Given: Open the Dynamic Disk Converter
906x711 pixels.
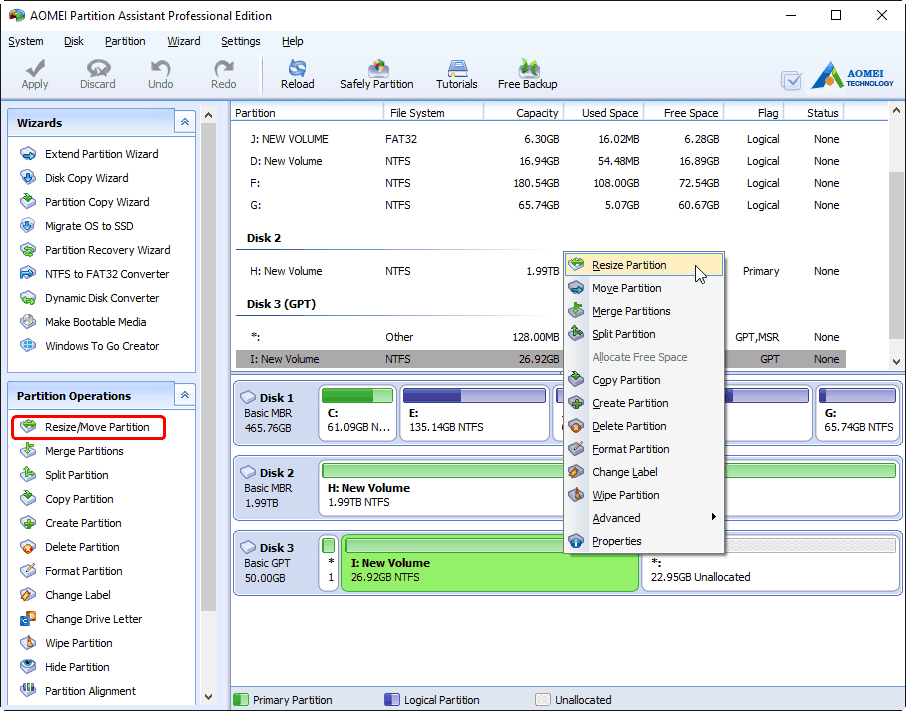Looking at the screenshot, I should [x=90, y=298].
